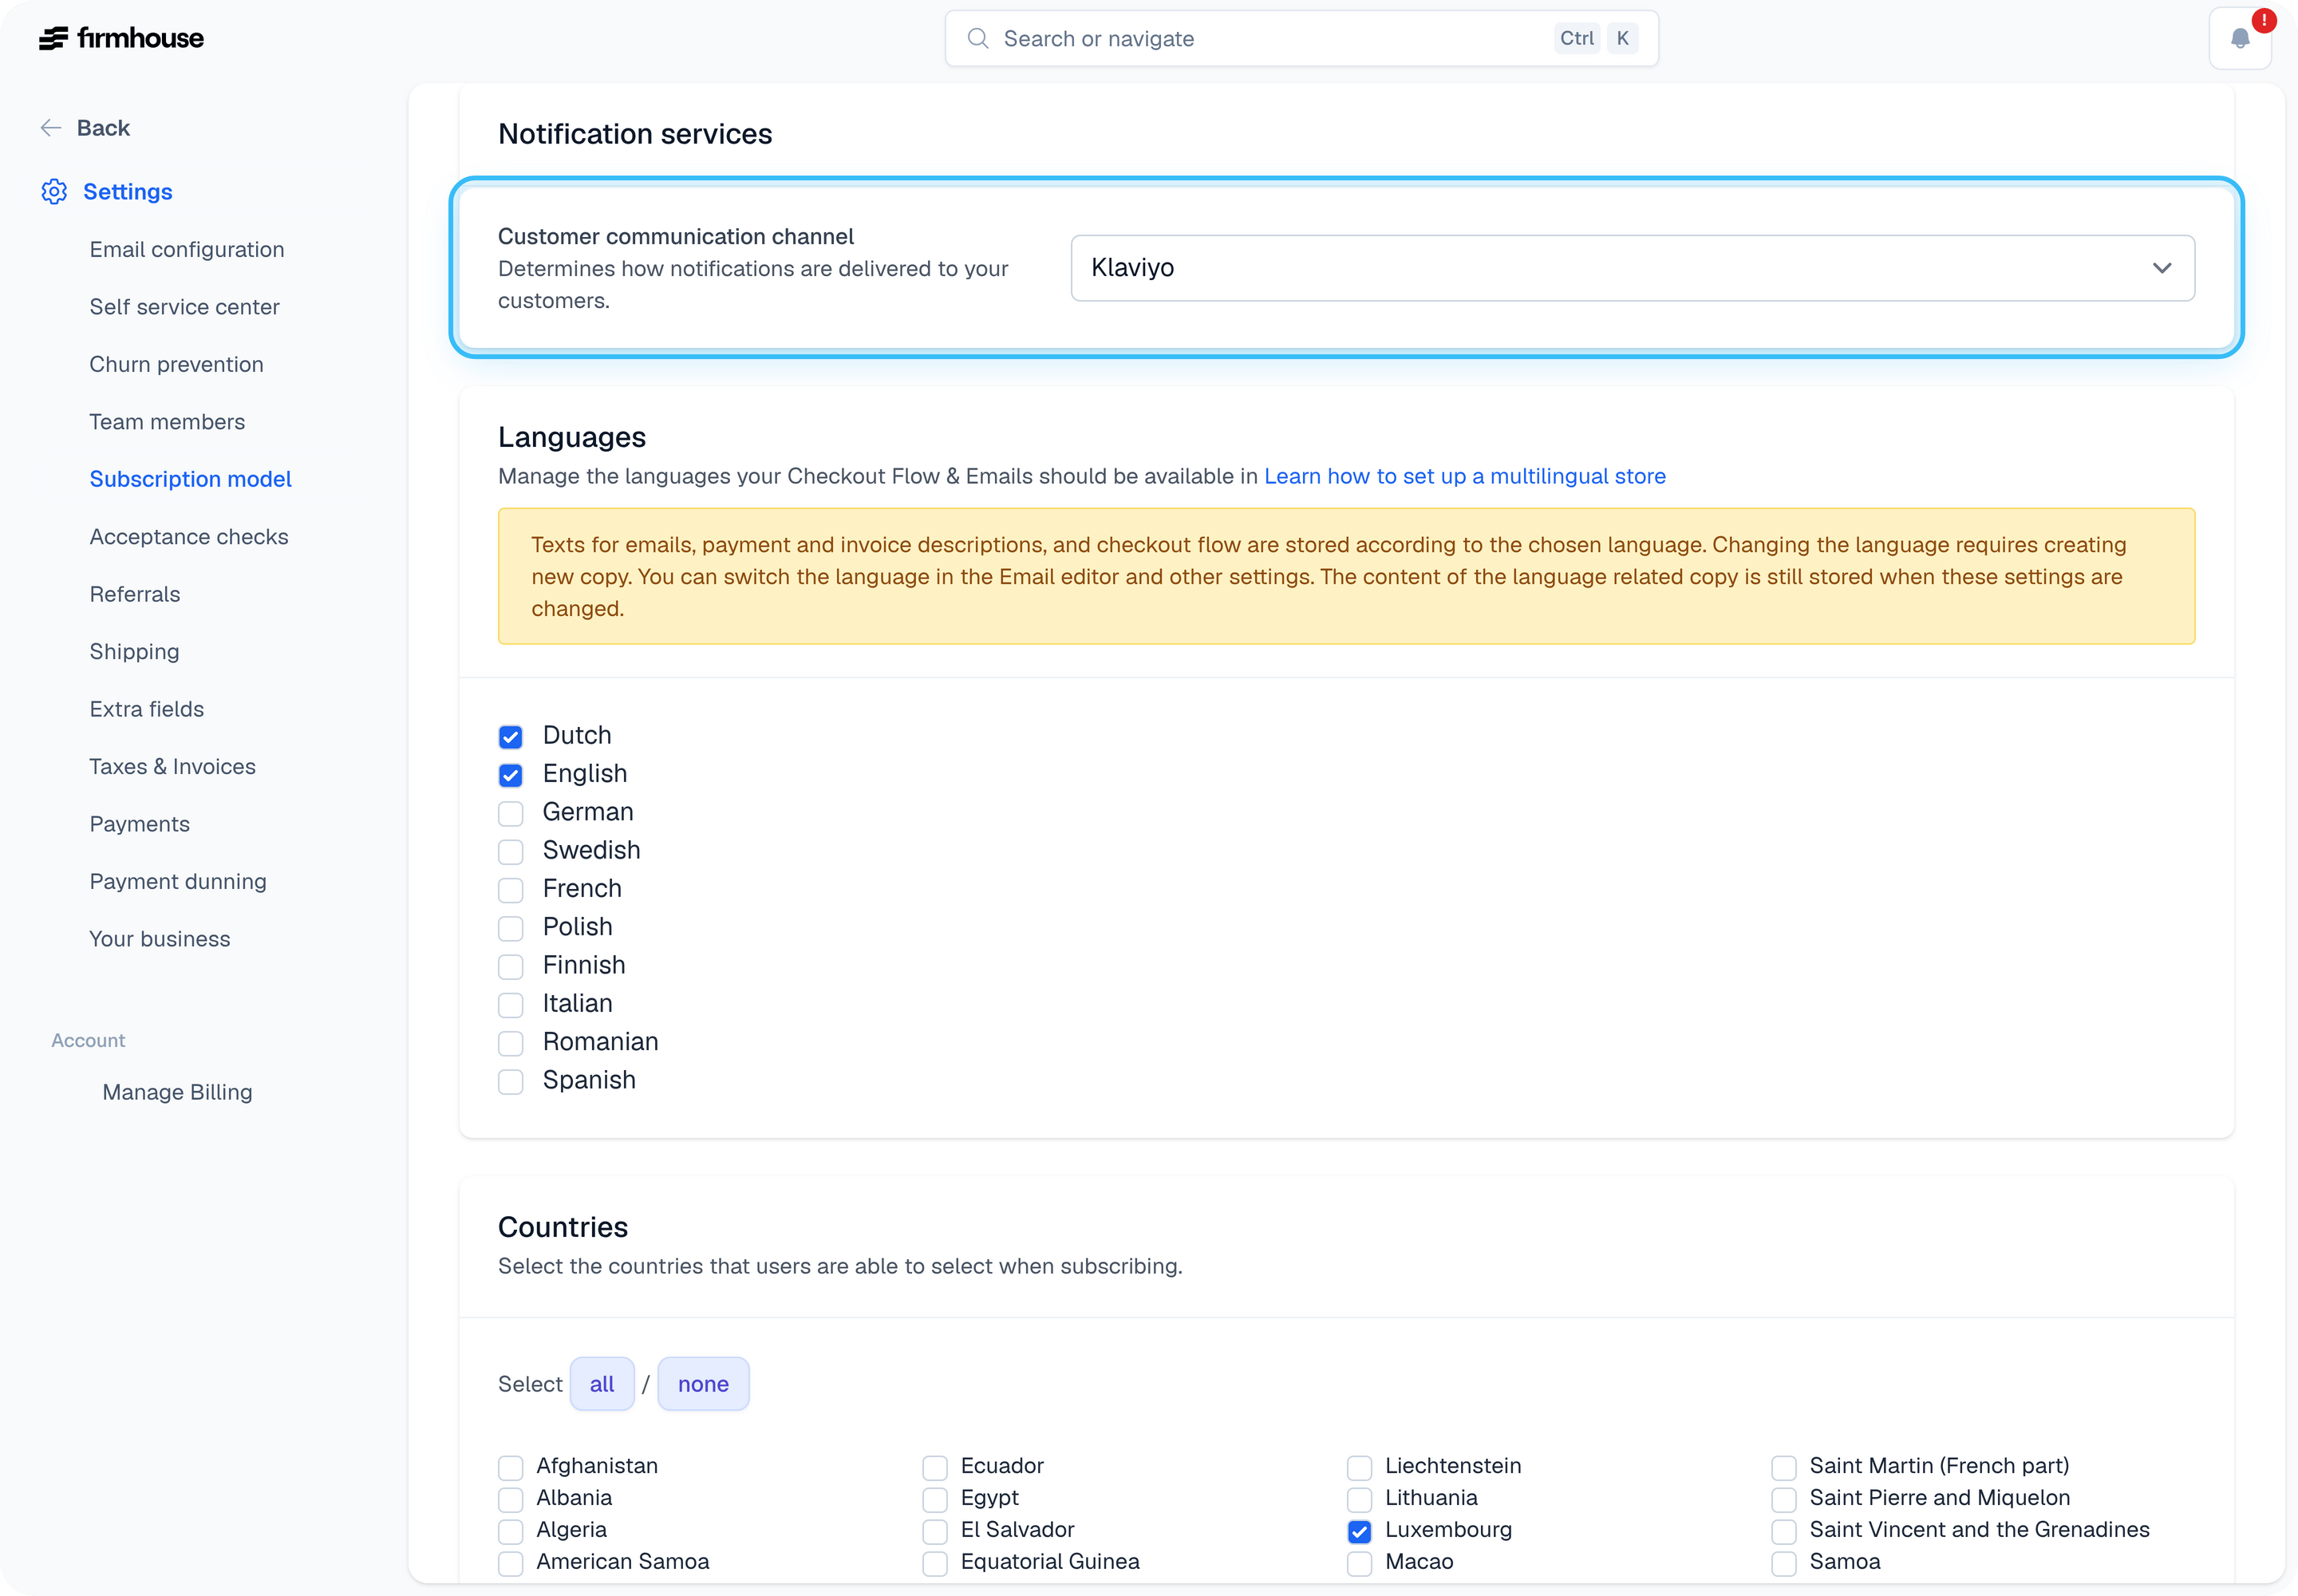Enable the French language
Screen dimensions: 2298x1596
[x=511, y=890]
